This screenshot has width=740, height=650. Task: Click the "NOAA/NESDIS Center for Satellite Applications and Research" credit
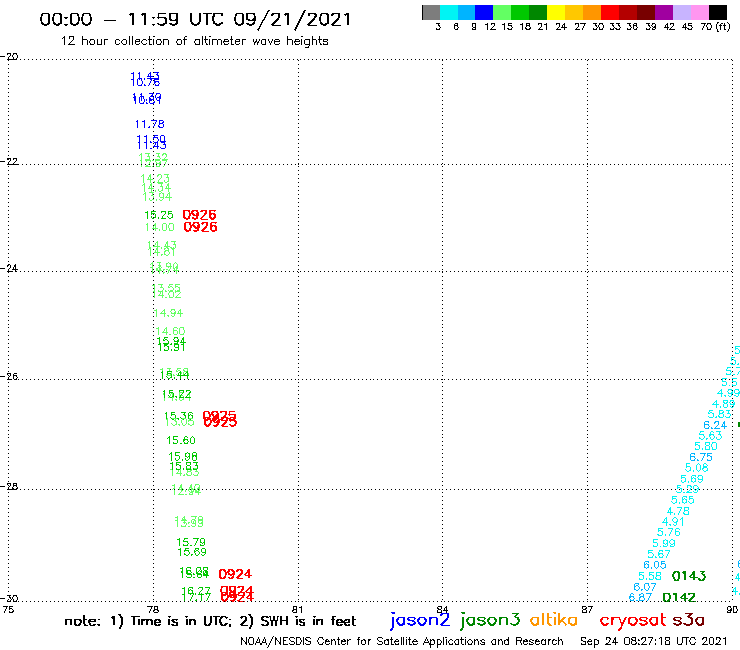(x=402, y=642)
